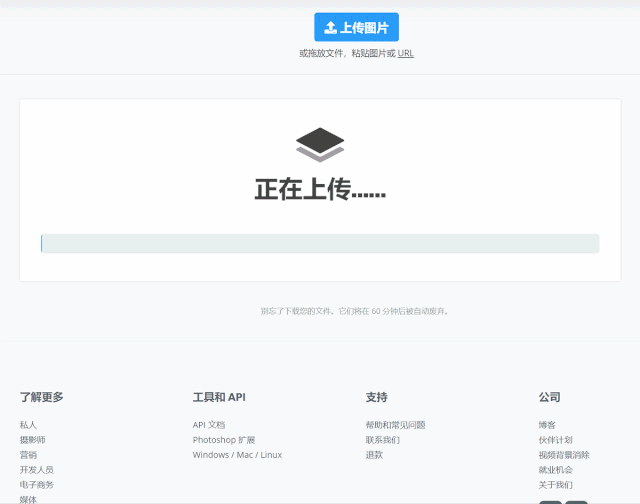
Task: Open the API 文档 link
Action: click(209, 425)
